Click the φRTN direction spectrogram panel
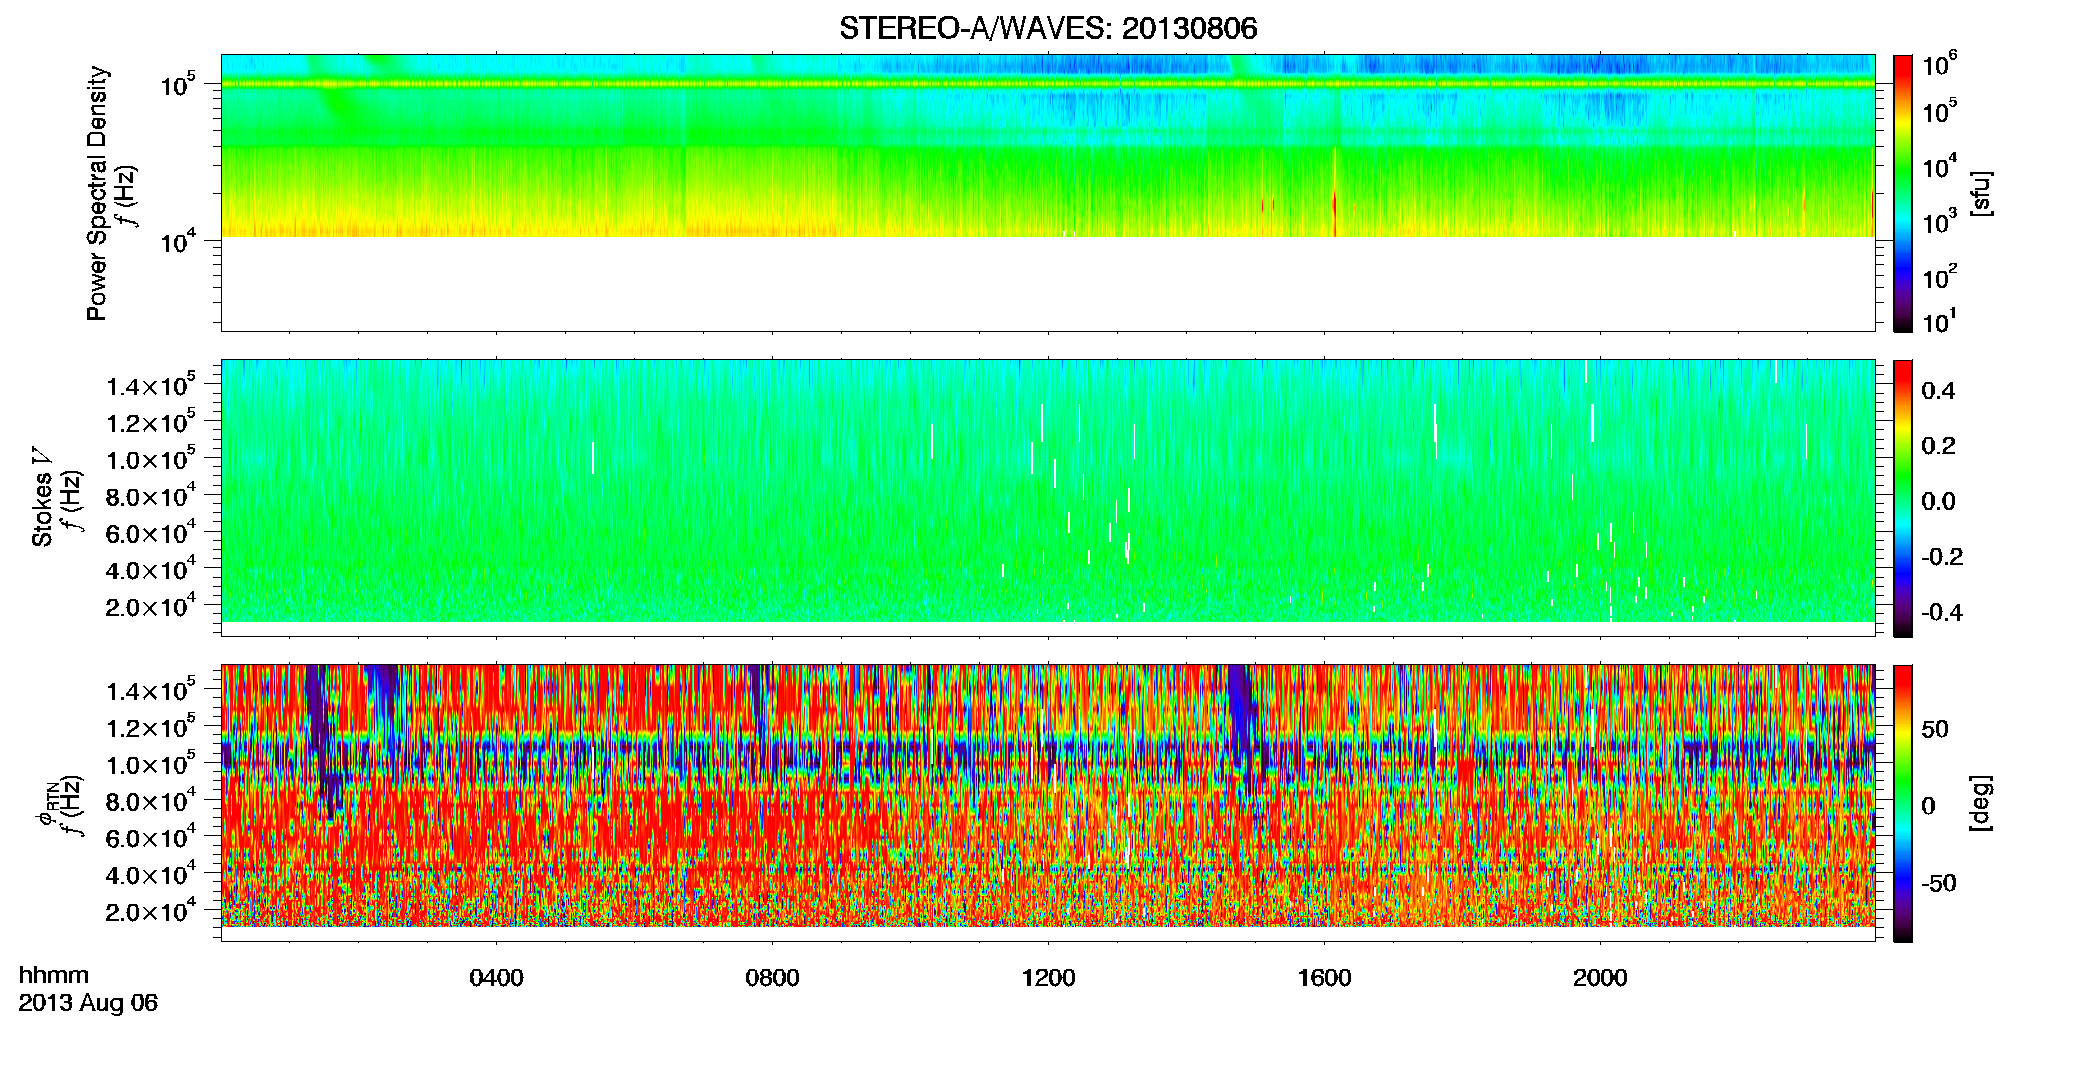2096x1080 pixels. 1047,802
